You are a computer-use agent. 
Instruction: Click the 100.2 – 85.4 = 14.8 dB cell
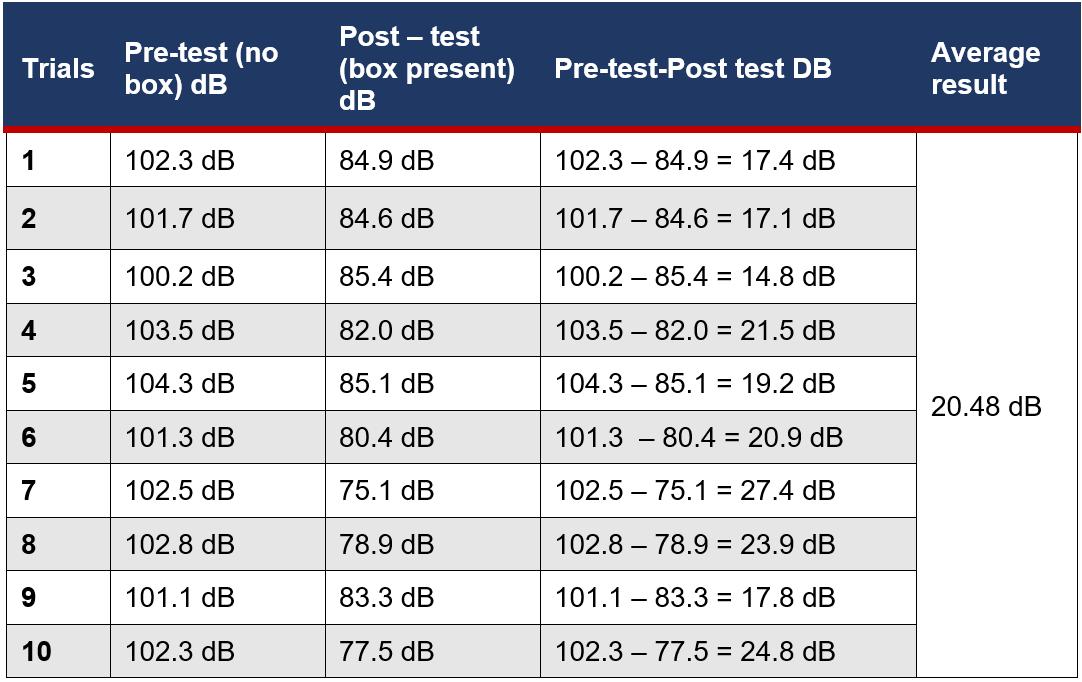point(728,276)
